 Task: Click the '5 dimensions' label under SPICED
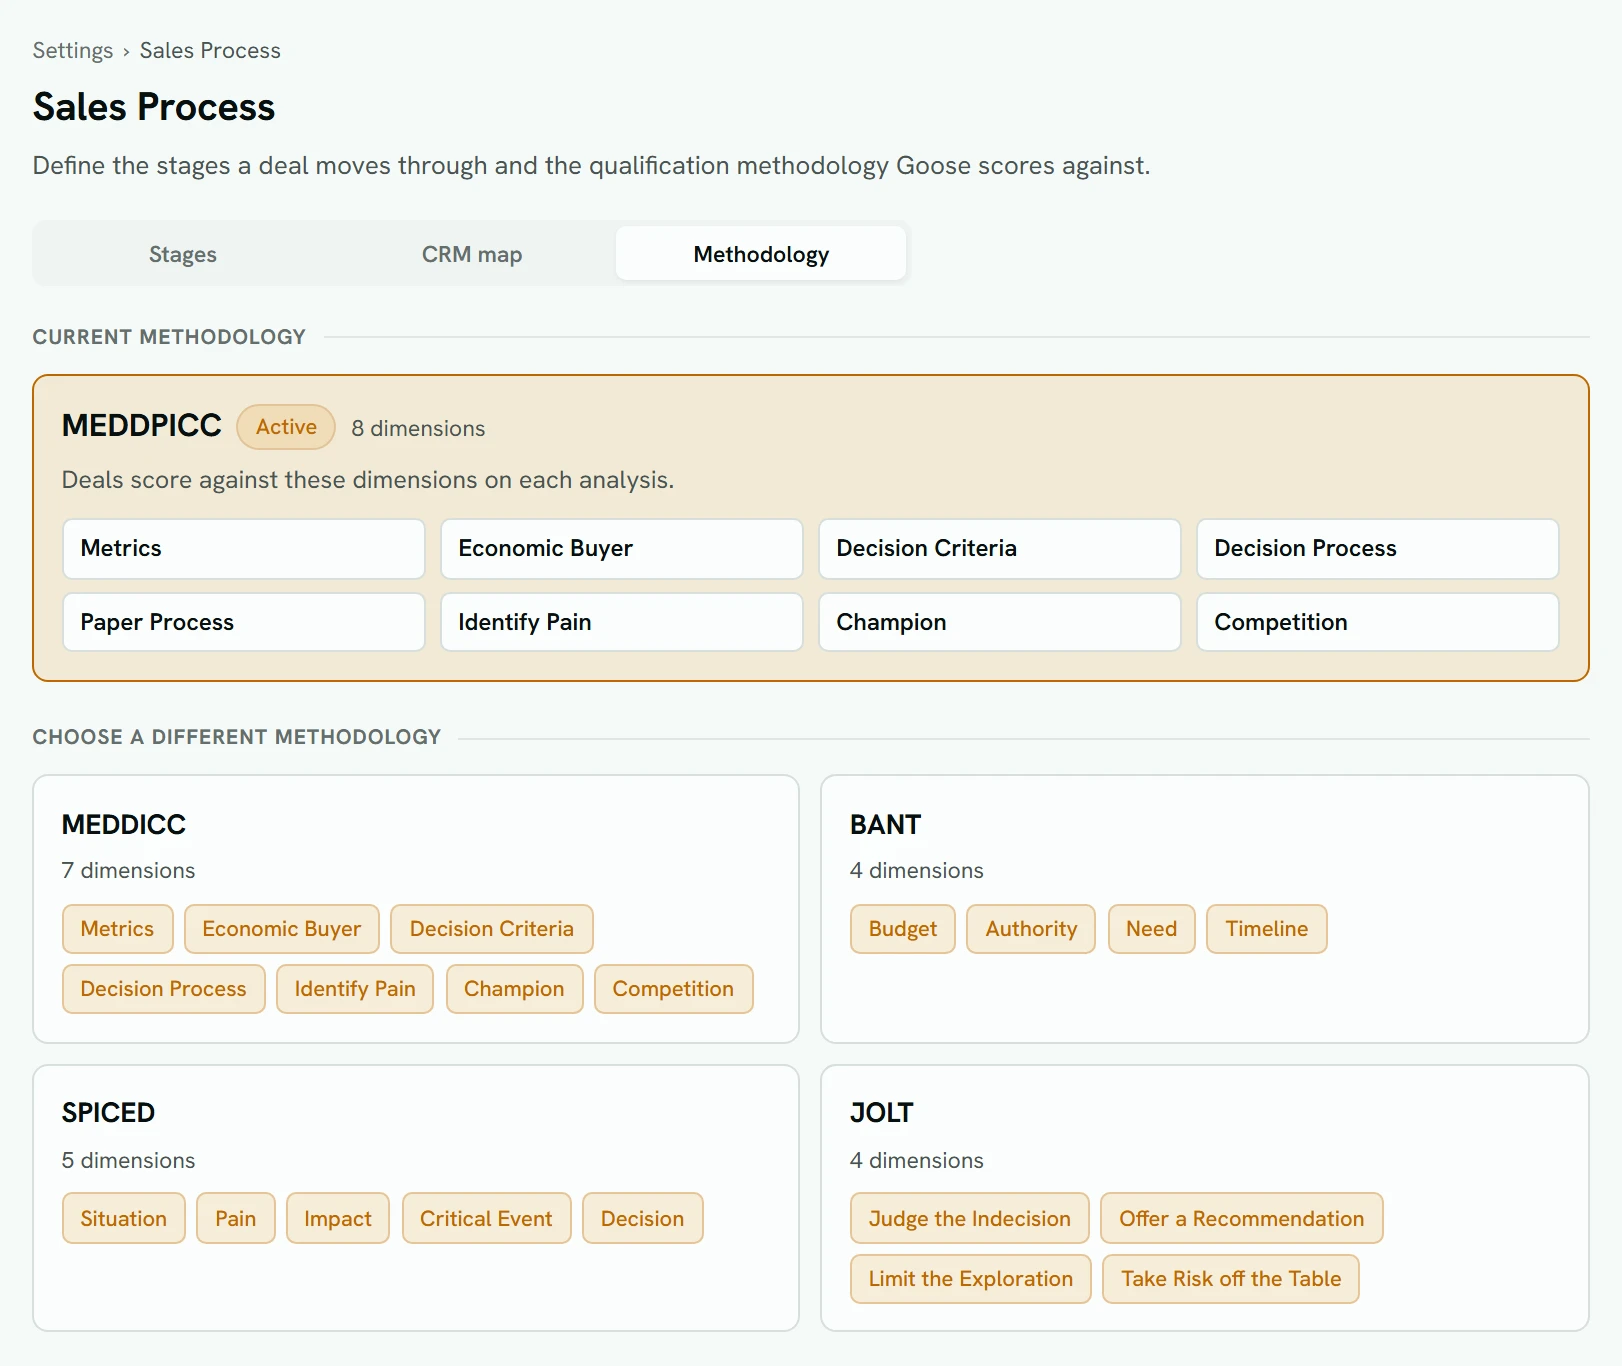tap(128, 1160)
